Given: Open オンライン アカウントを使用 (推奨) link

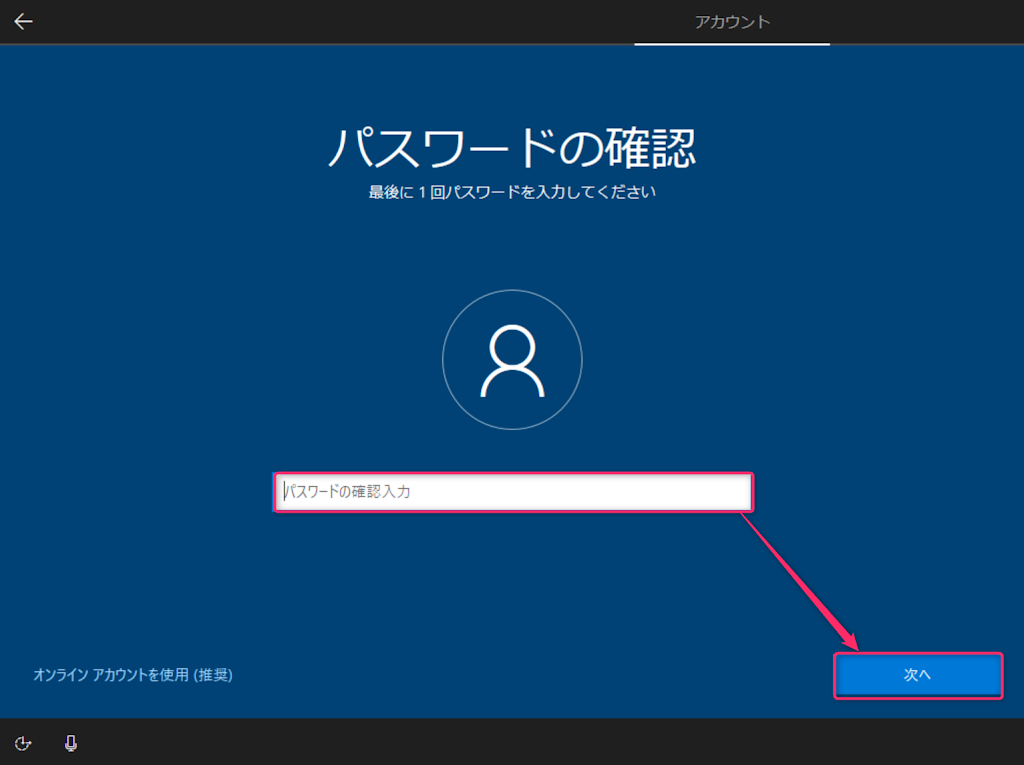Looking at the screenshot, I should point(133,675).
